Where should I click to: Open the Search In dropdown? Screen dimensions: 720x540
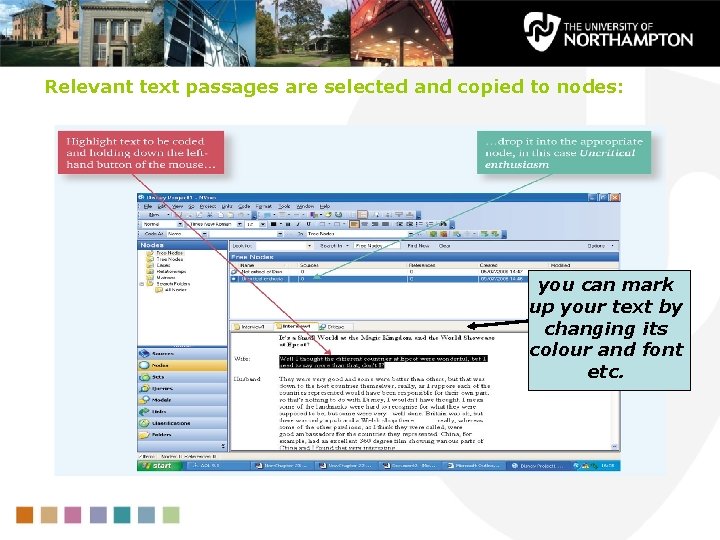[x=334, y=246]
